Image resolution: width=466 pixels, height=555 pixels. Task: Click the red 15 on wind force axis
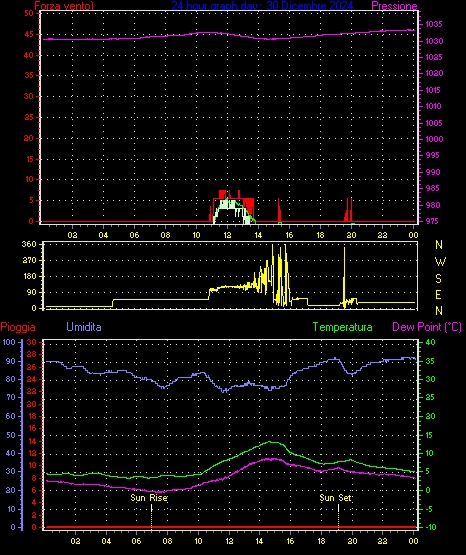pyautogui.click(x=29, y=159)
